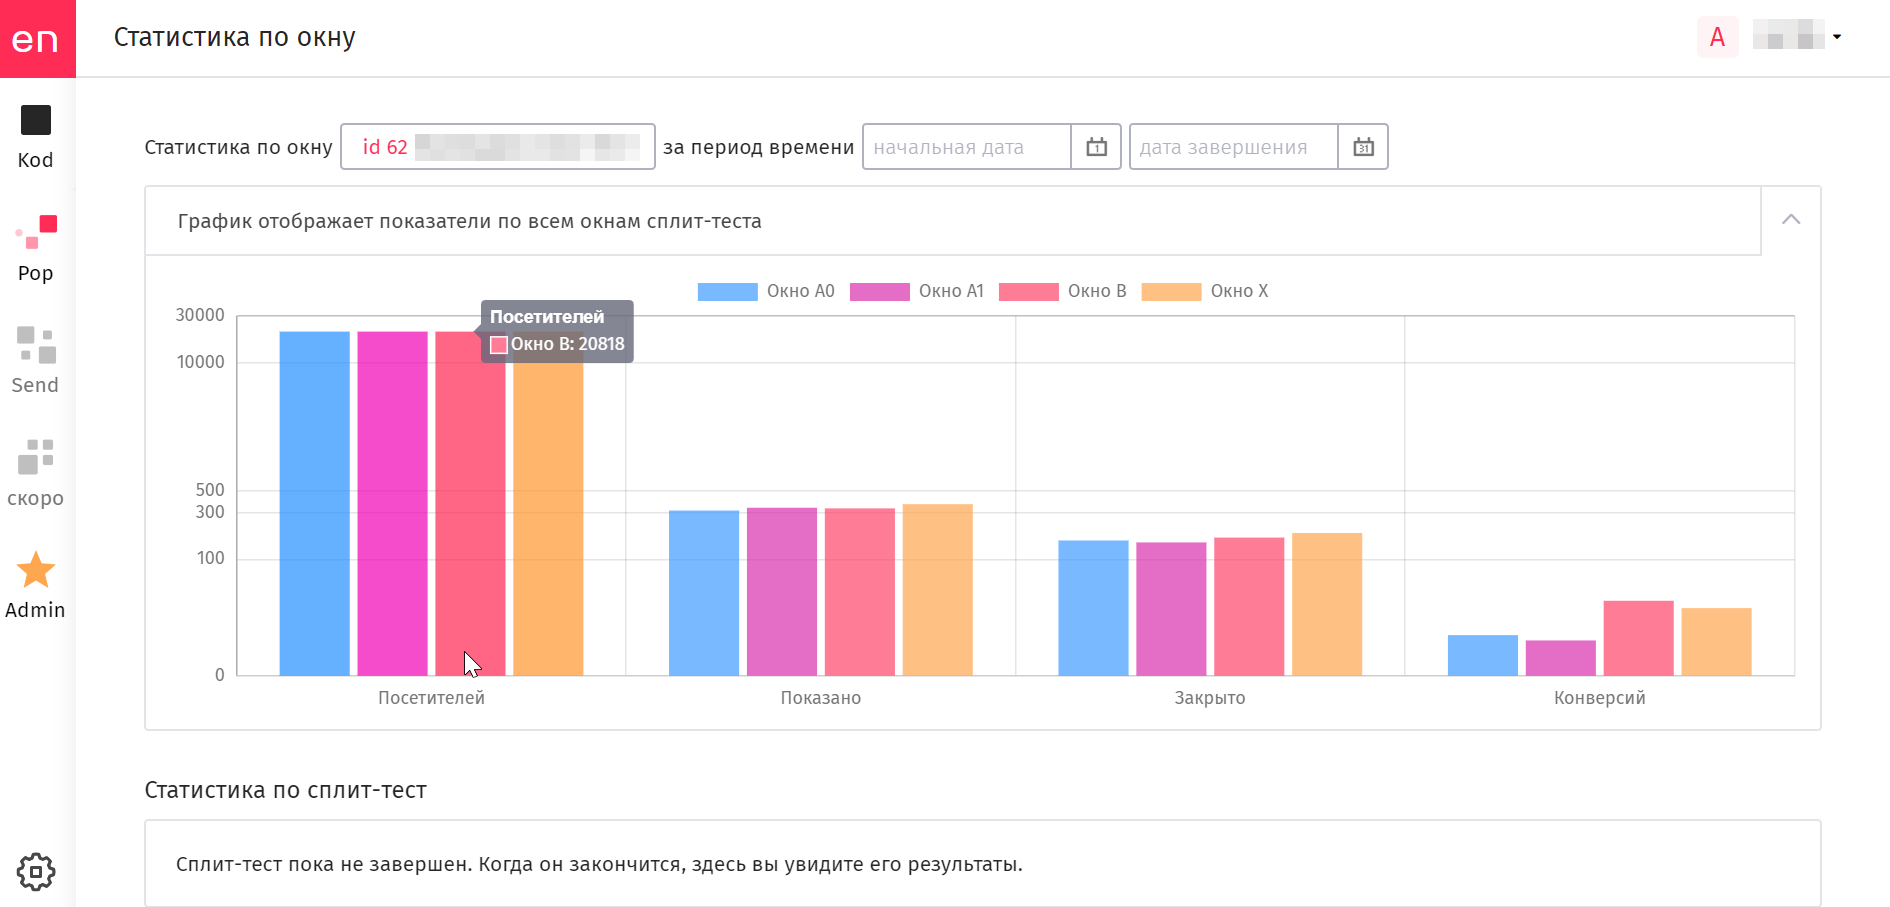Click 'Конверсий' axis label
1890x907 pixels.
point(1599,698)
